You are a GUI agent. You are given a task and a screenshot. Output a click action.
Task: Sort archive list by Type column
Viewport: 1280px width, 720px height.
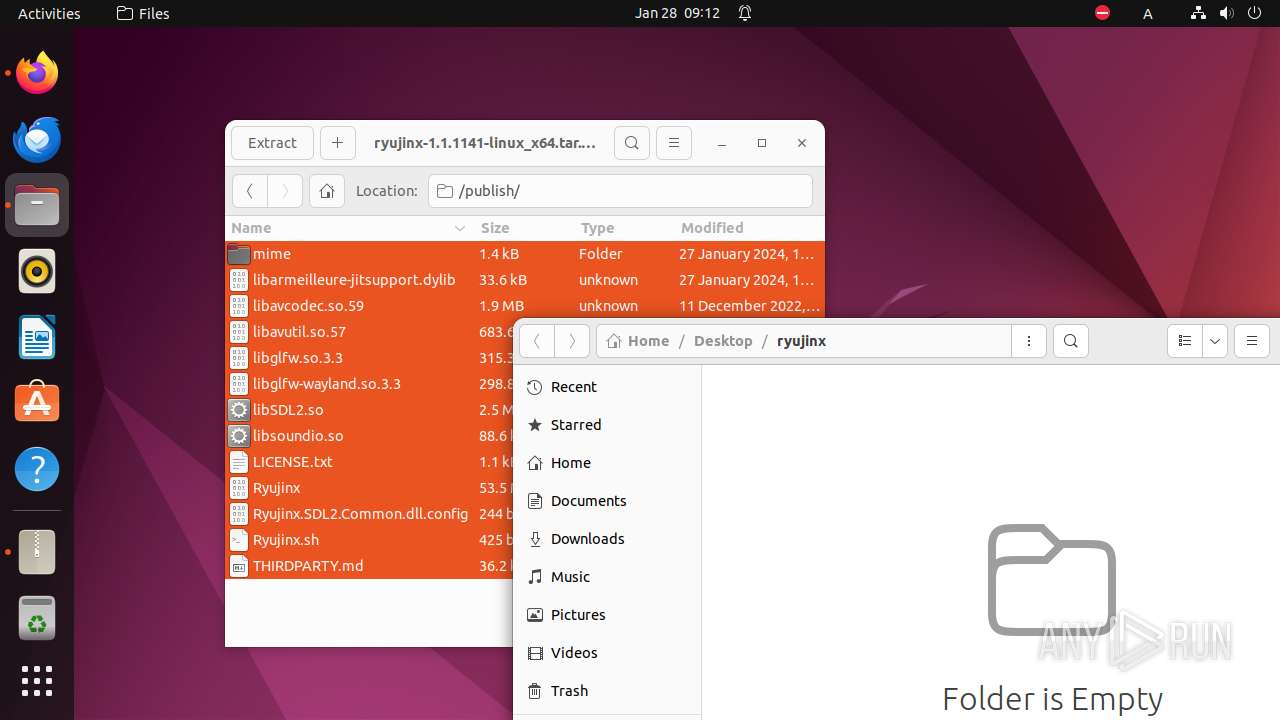click(623, 228)
